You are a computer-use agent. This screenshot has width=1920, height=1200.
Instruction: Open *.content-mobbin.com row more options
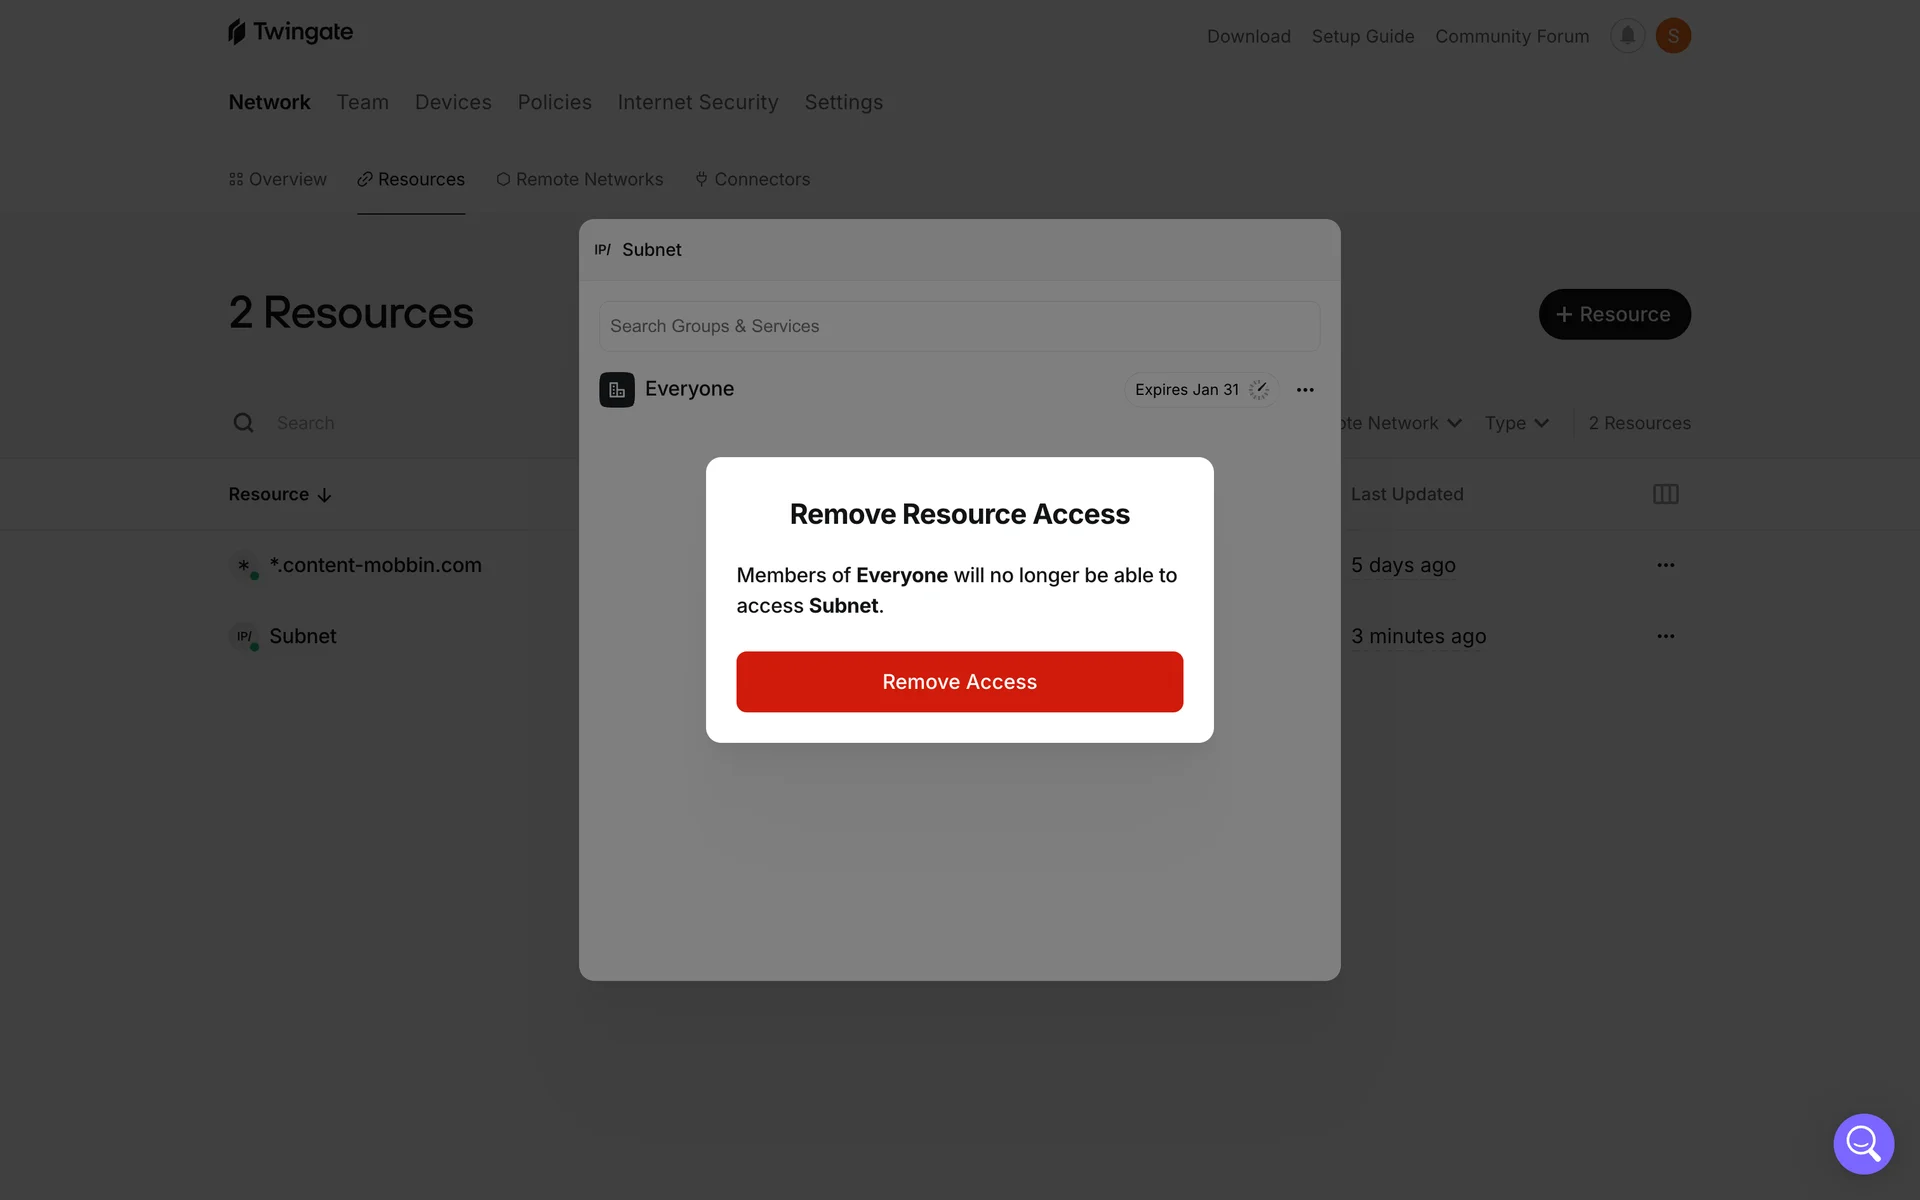1665,565
